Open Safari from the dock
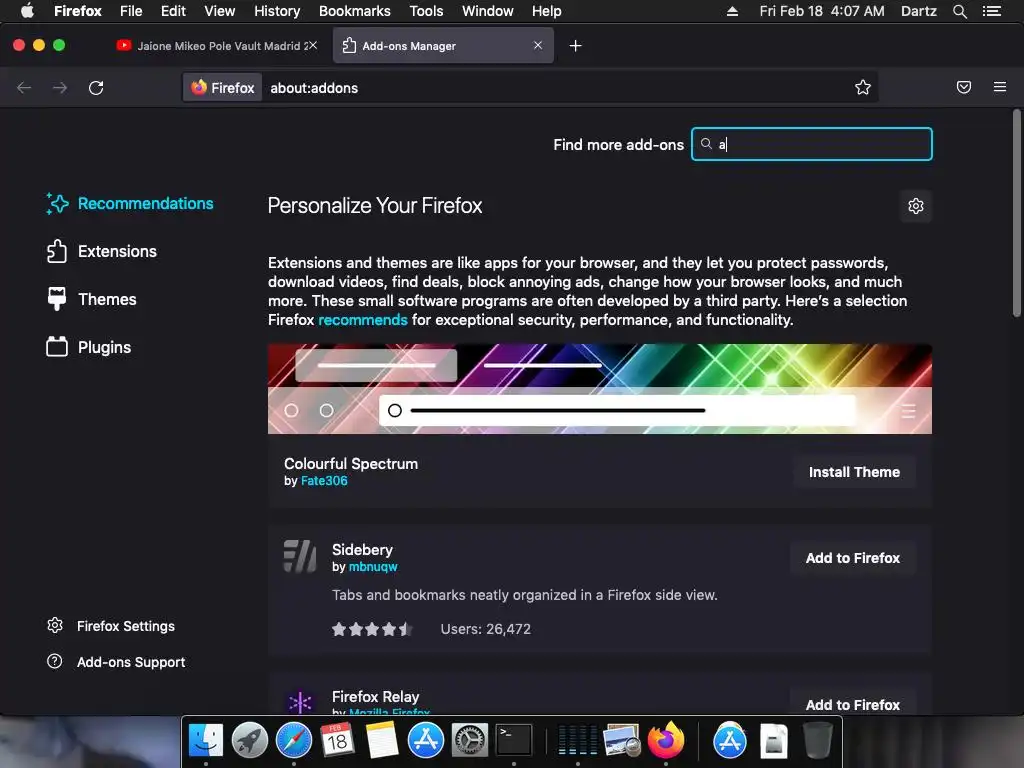Viewport: 1024px width, 768px height. point(293,740)
